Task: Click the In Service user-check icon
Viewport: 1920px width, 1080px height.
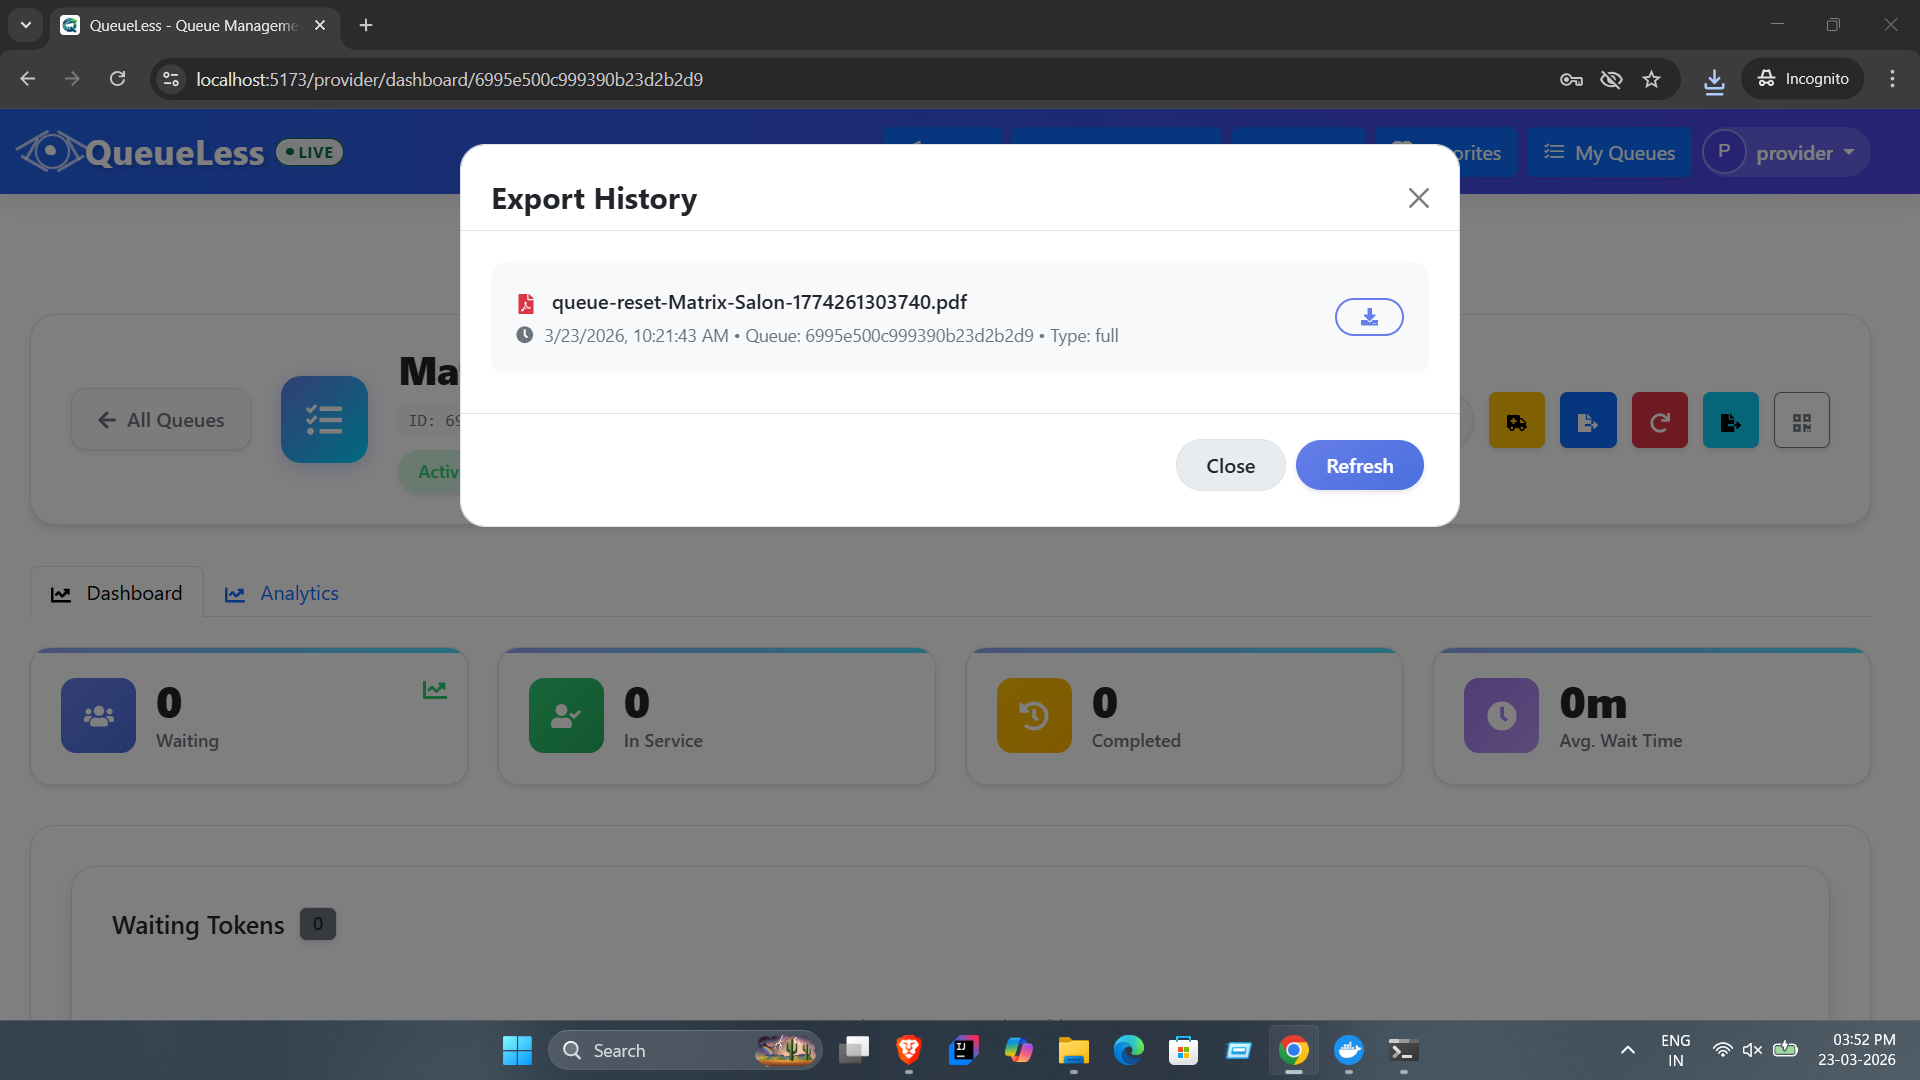Action: (566, 716)
